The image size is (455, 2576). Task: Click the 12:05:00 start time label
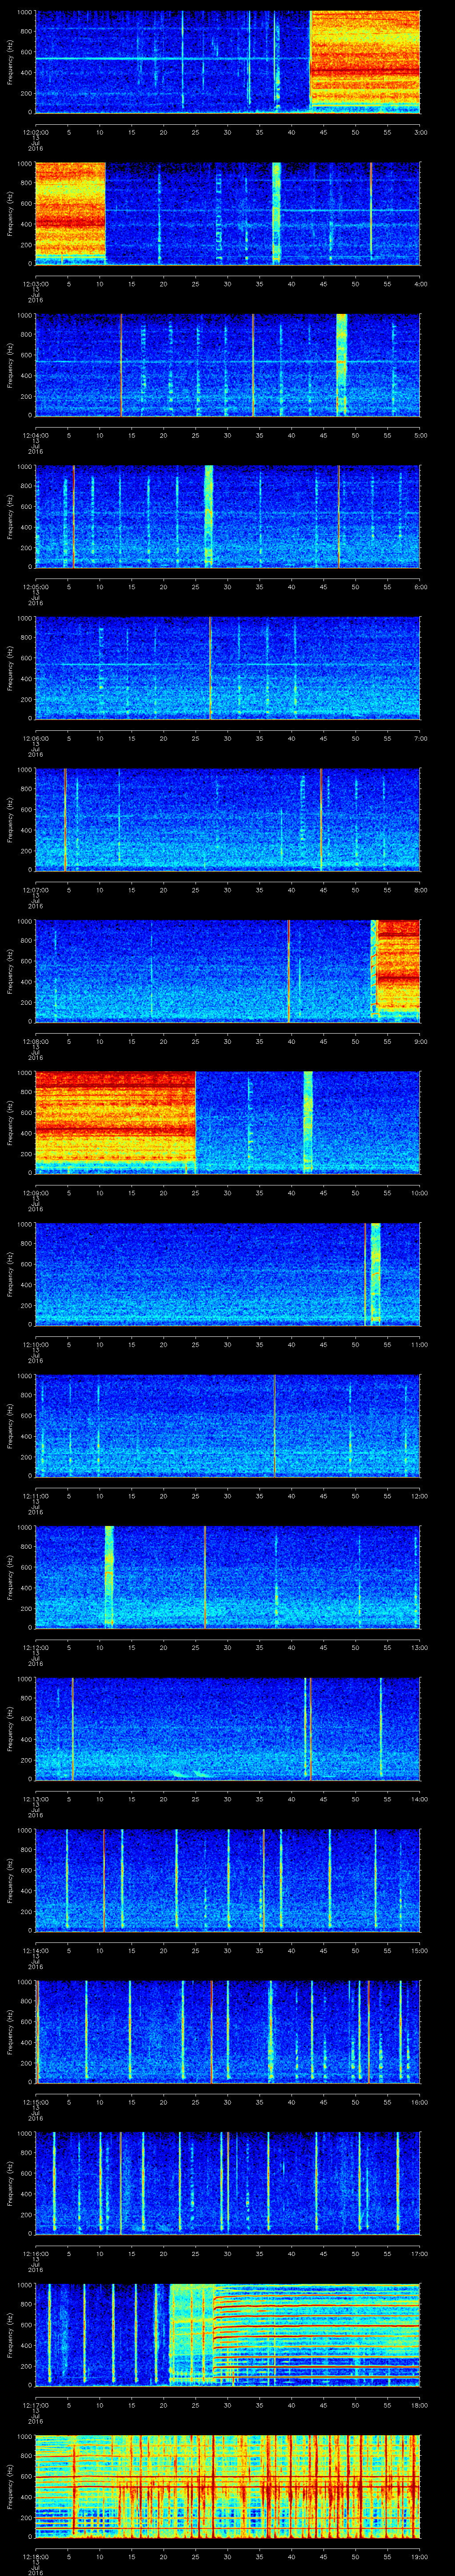[x=35, y=586]
